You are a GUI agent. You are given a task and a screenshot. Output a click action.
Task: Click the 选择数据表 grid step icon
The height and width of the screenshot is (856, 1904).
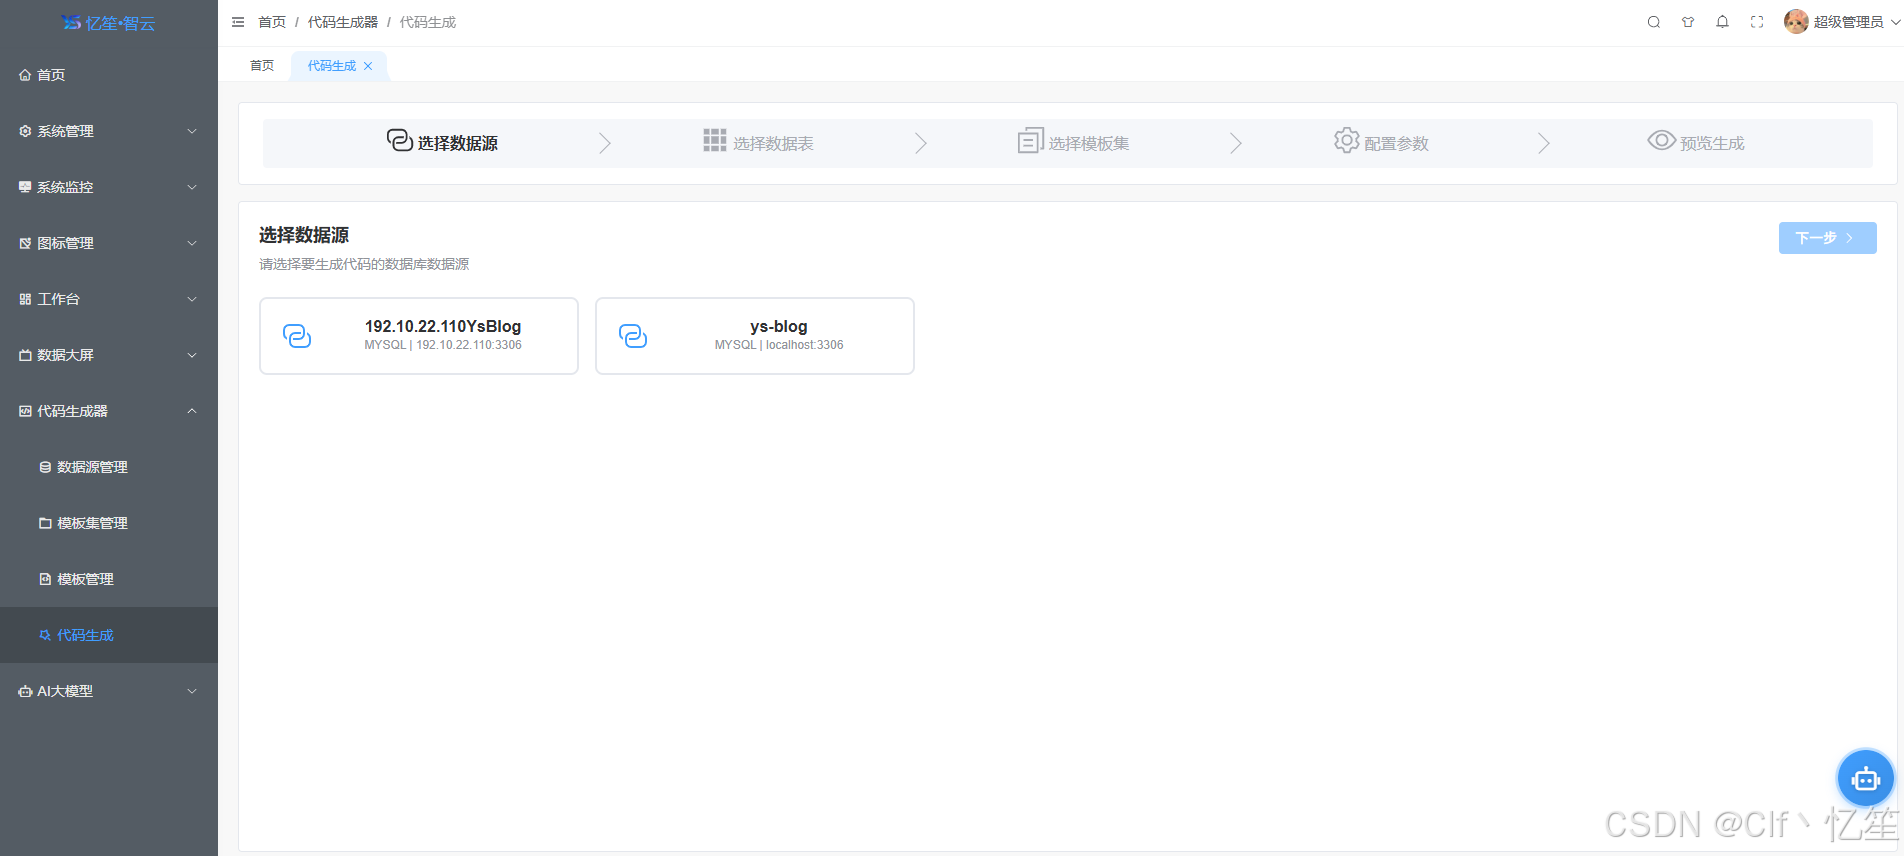pyautogui.click(x=715, y=140)
